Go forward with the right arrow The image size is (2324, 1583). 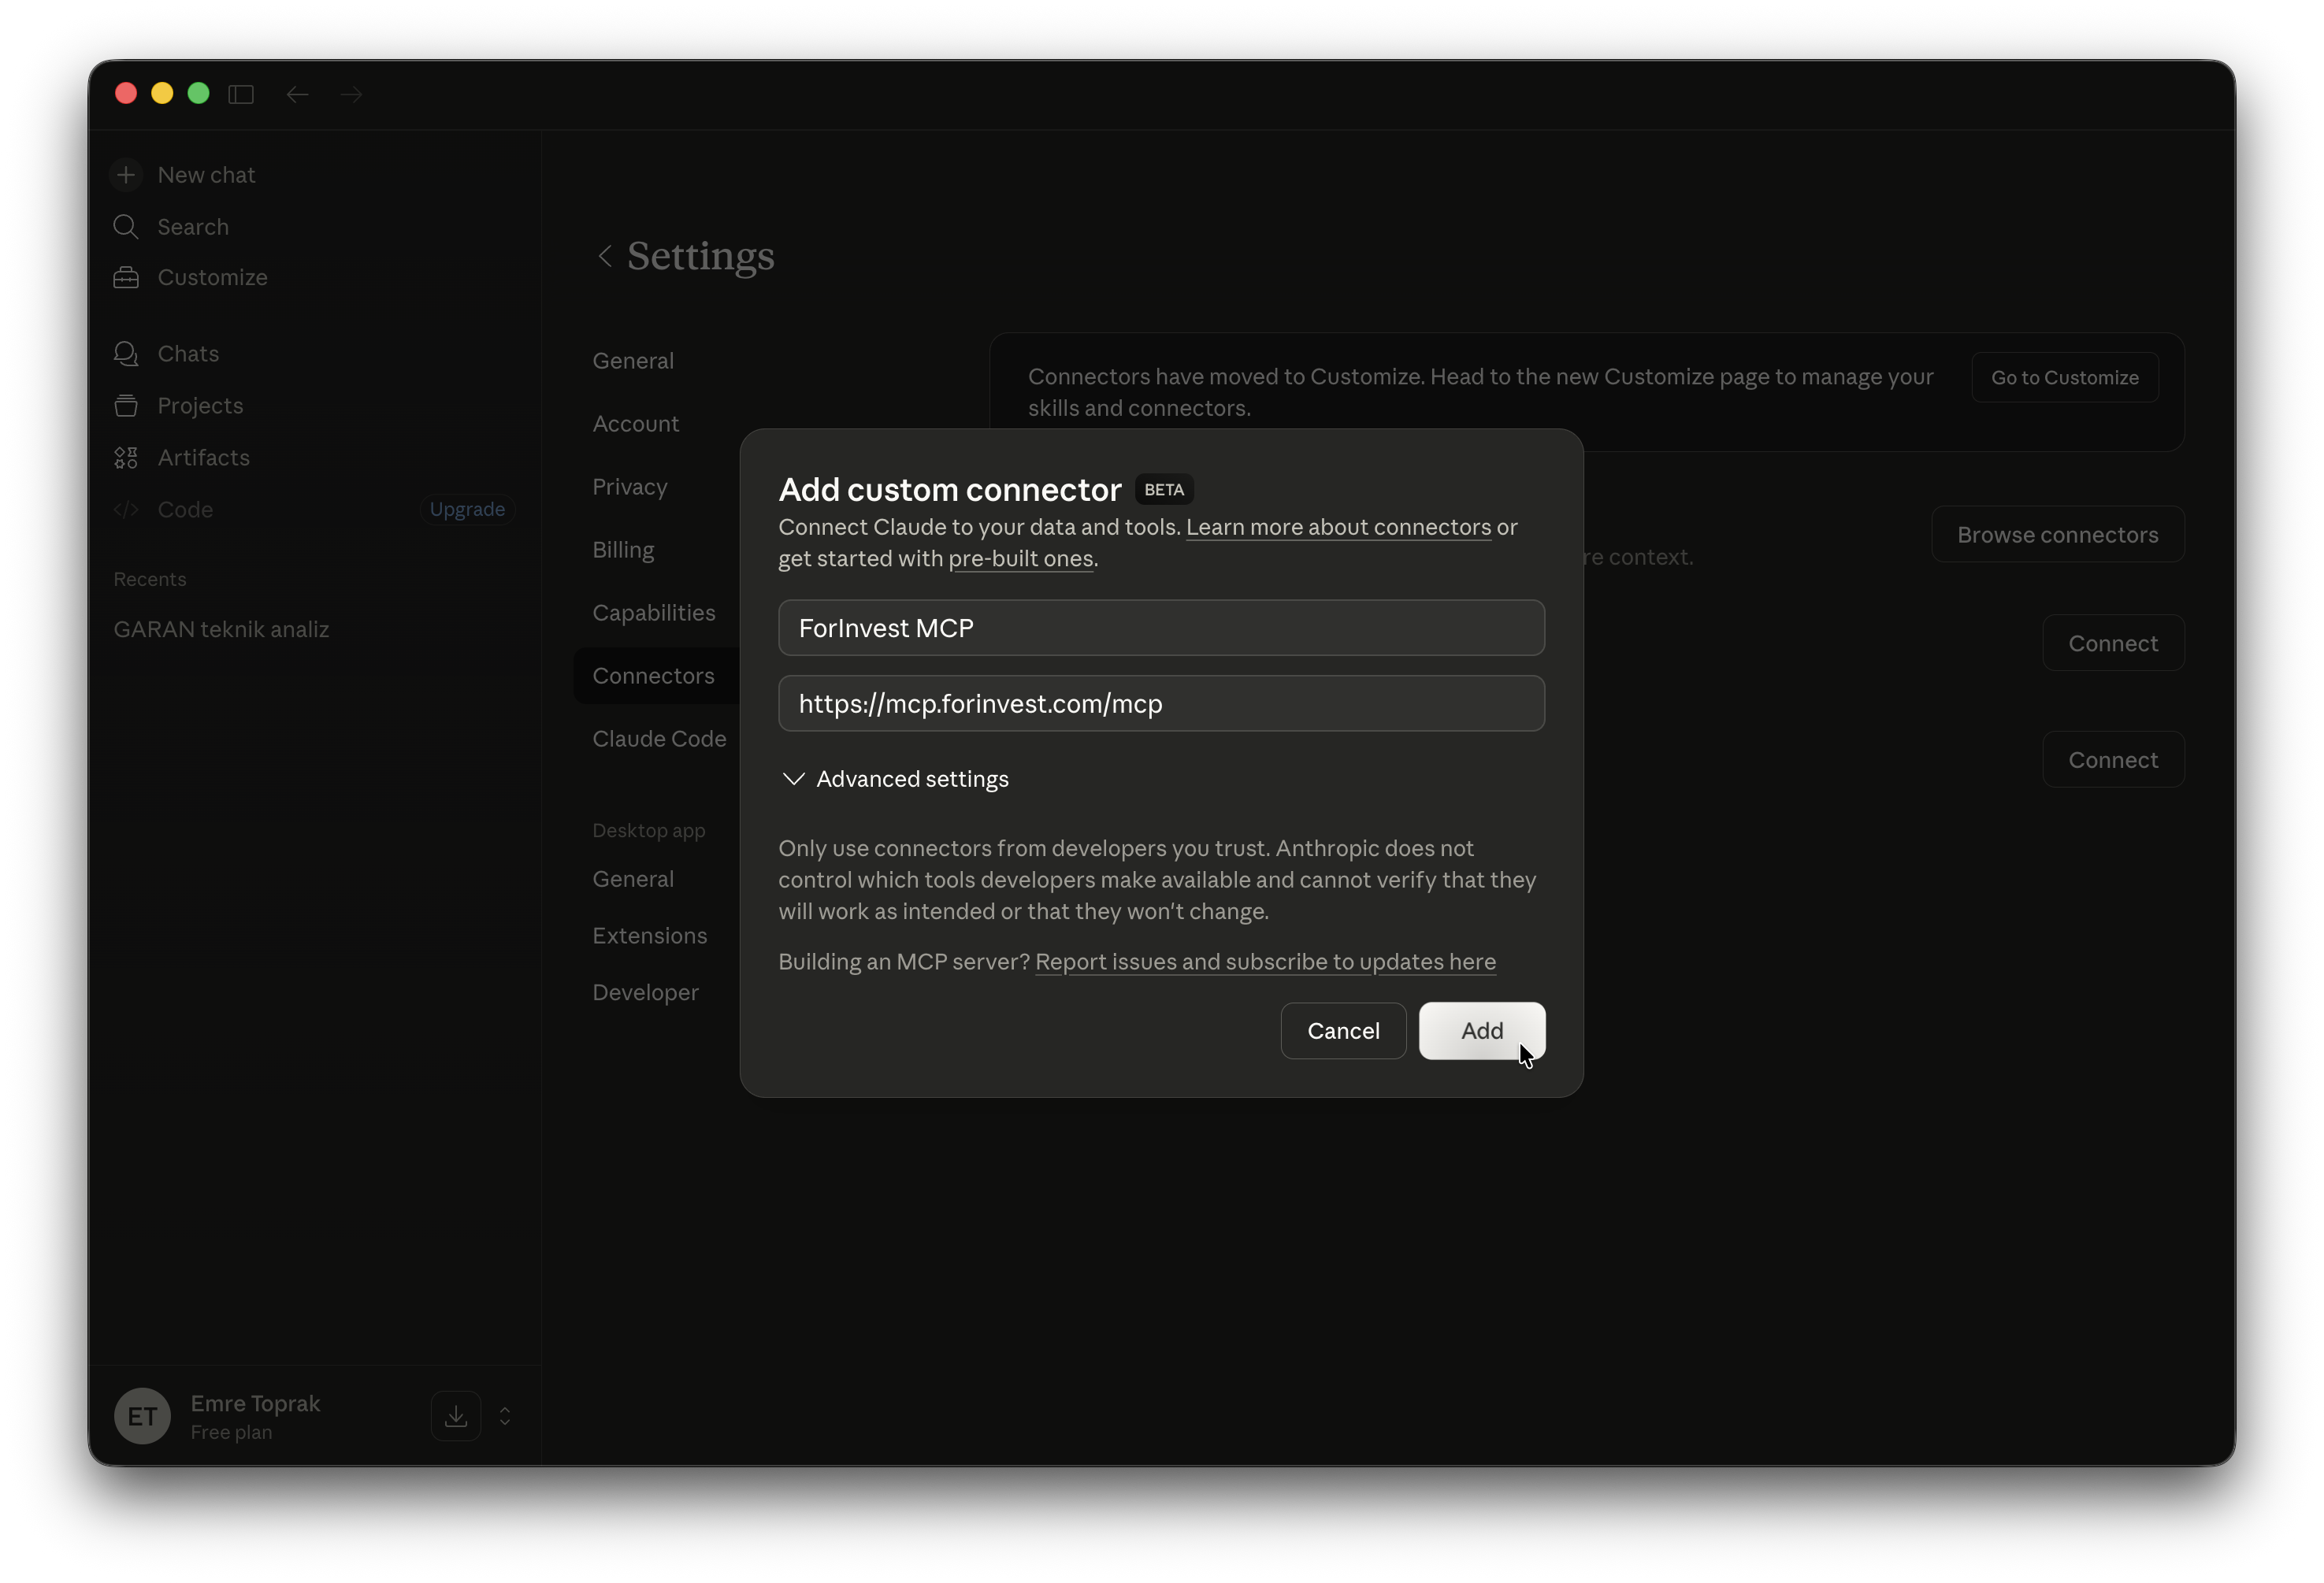pyautogui.click(x=351, y=94)
